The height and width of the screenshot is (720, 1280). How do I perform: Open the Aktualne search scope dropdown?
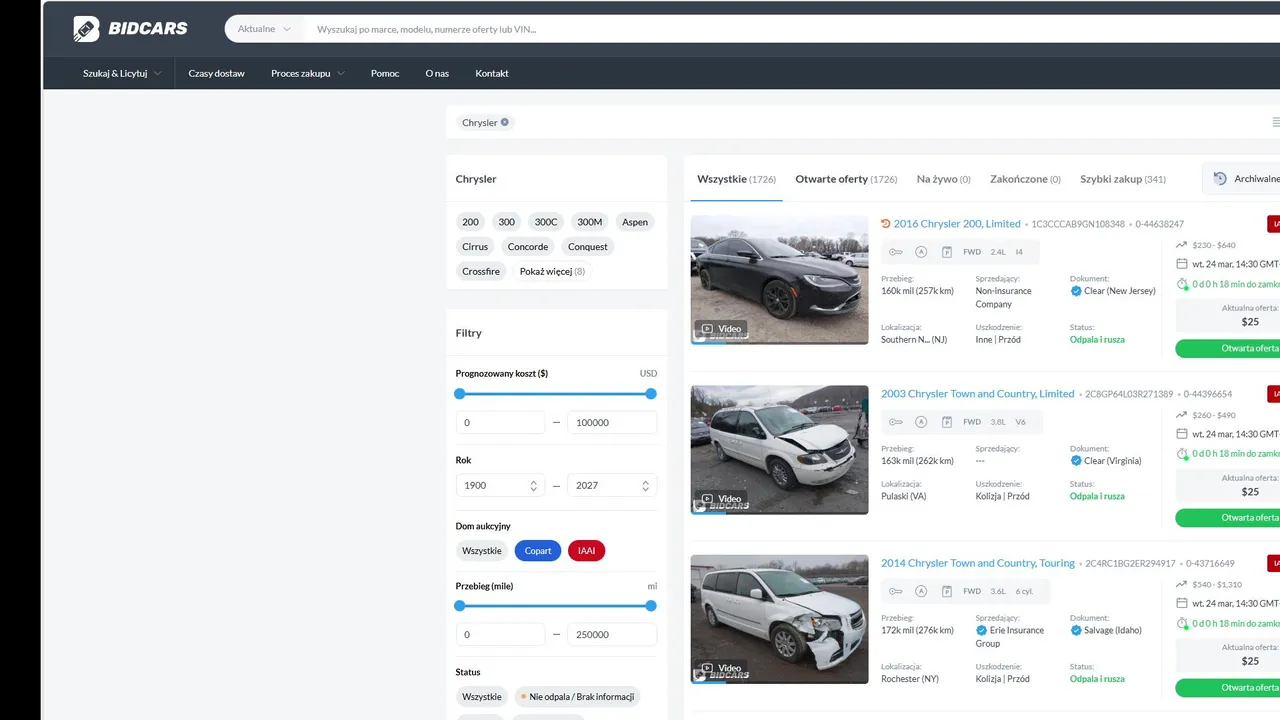pyautogui.click(x=264, y=29)
